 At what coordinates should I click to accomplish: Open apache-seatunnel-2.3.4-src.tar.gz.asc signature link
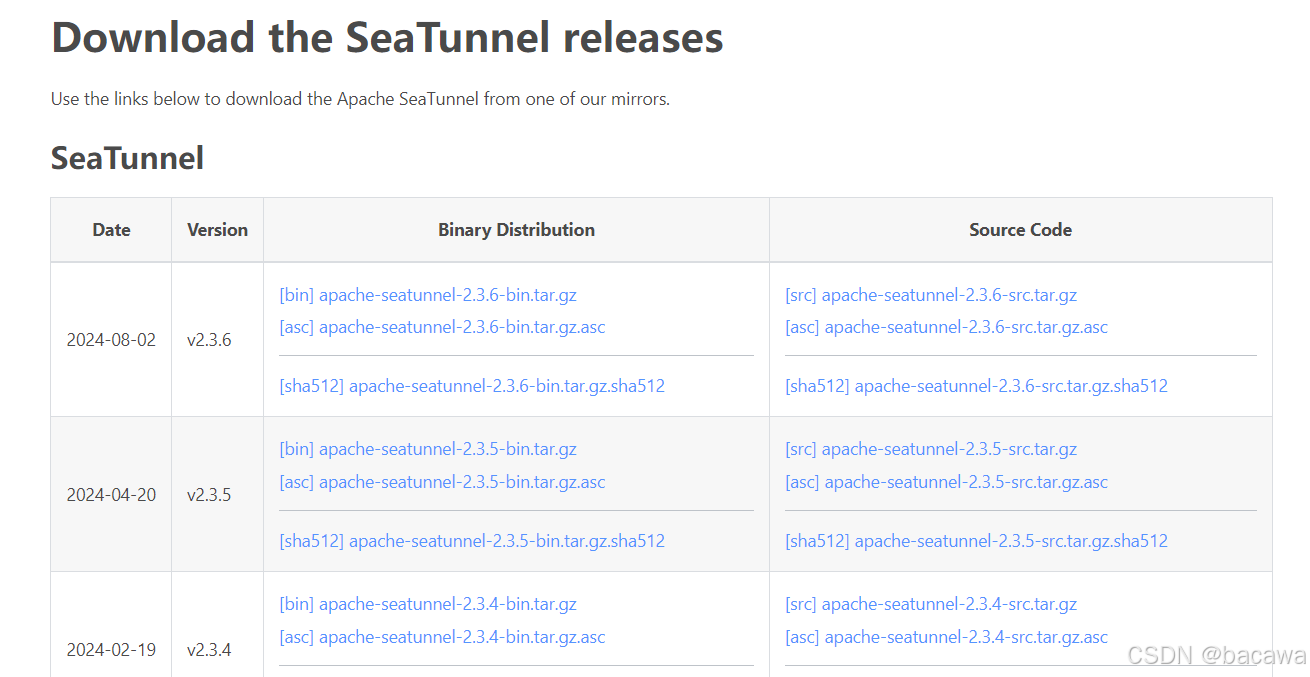[947, 637]
